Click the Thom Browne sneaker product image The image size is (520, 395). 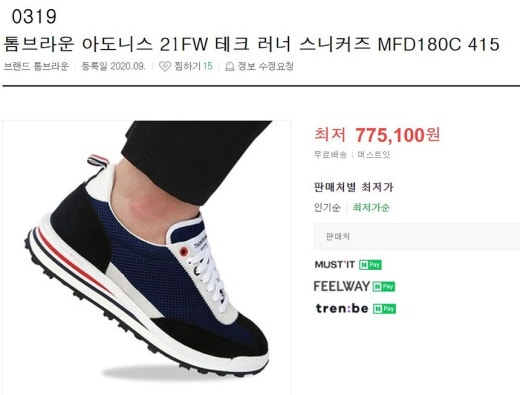click(147, 257)
